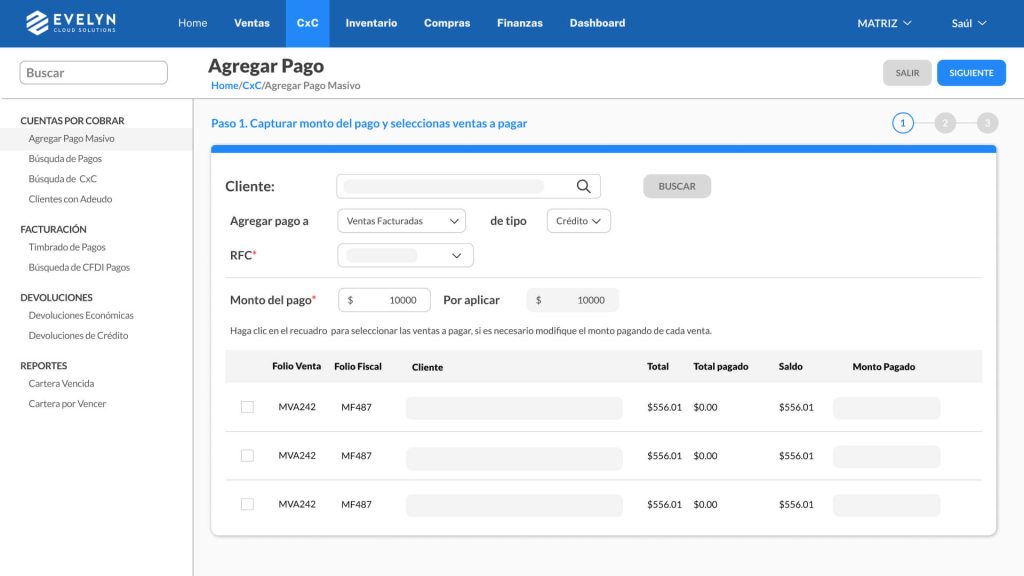The image size is (1024, 576).
Task: Follow the CxC breadcrumb link
Action: (251, 86)
